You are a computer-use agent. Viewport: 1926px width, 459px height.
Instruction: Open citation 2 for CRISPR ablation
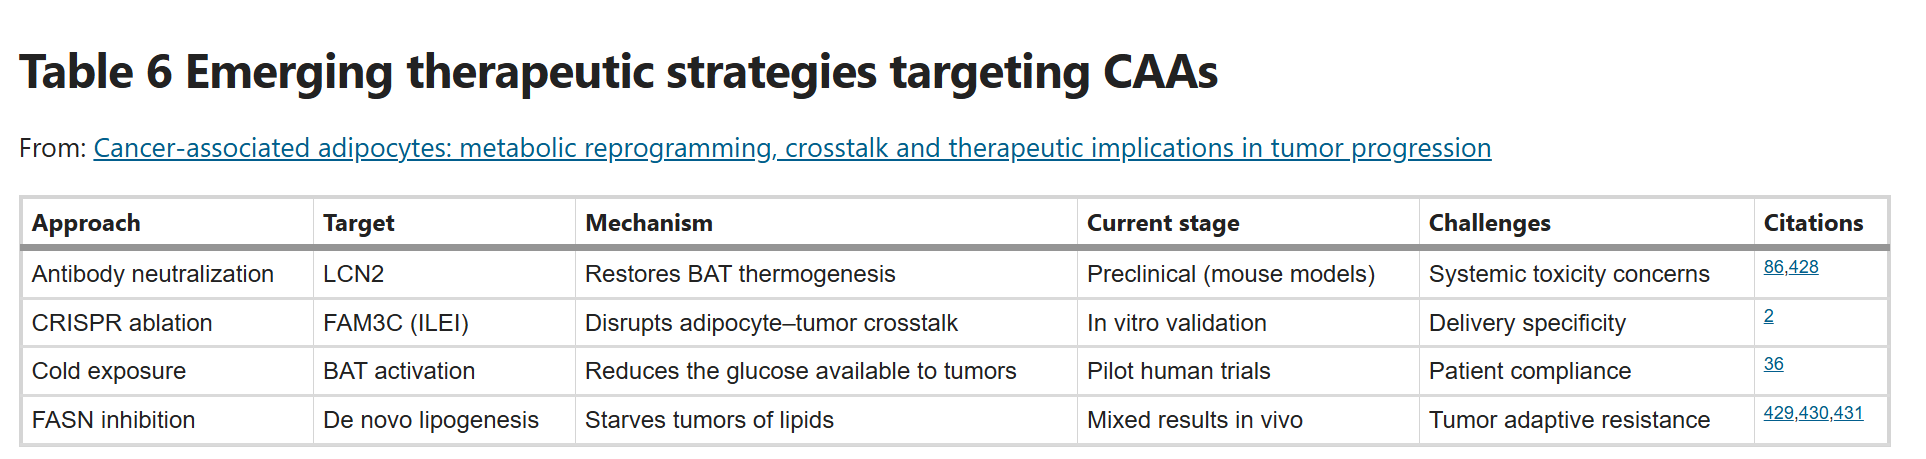pyautogui.click(x=1769, y=316)
